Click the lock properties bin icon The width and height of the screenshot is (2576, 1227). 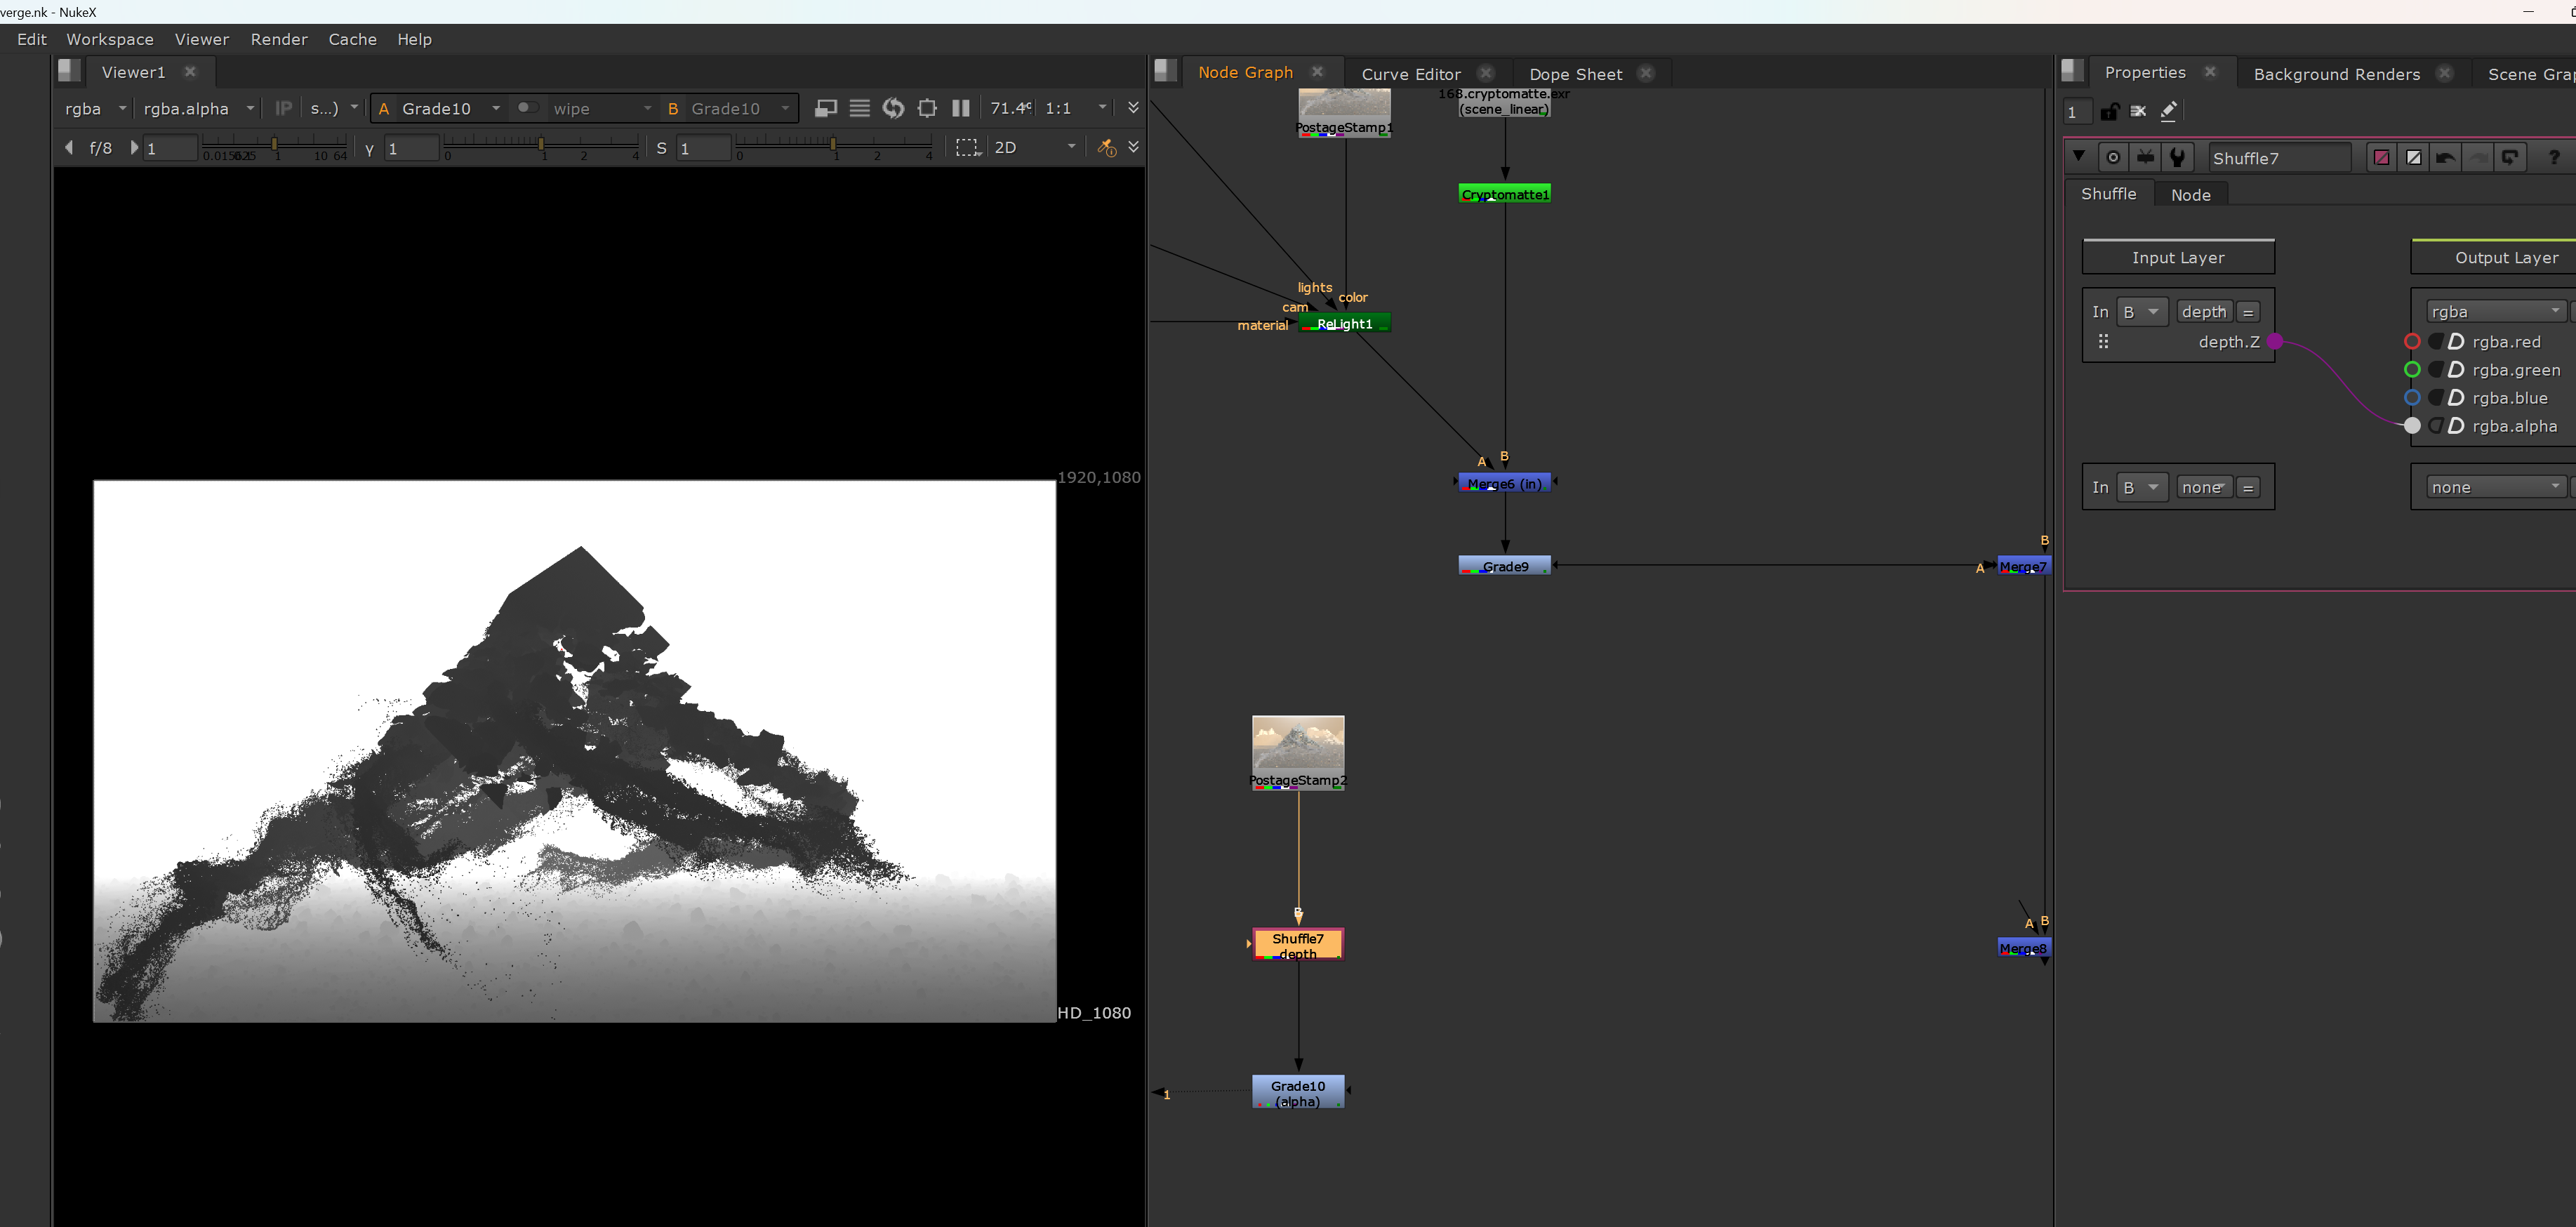pos(2109,111)
